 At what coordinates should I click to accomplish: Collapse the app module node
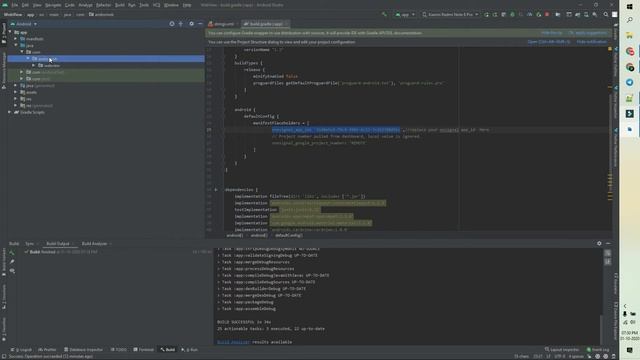pos(10,32)
